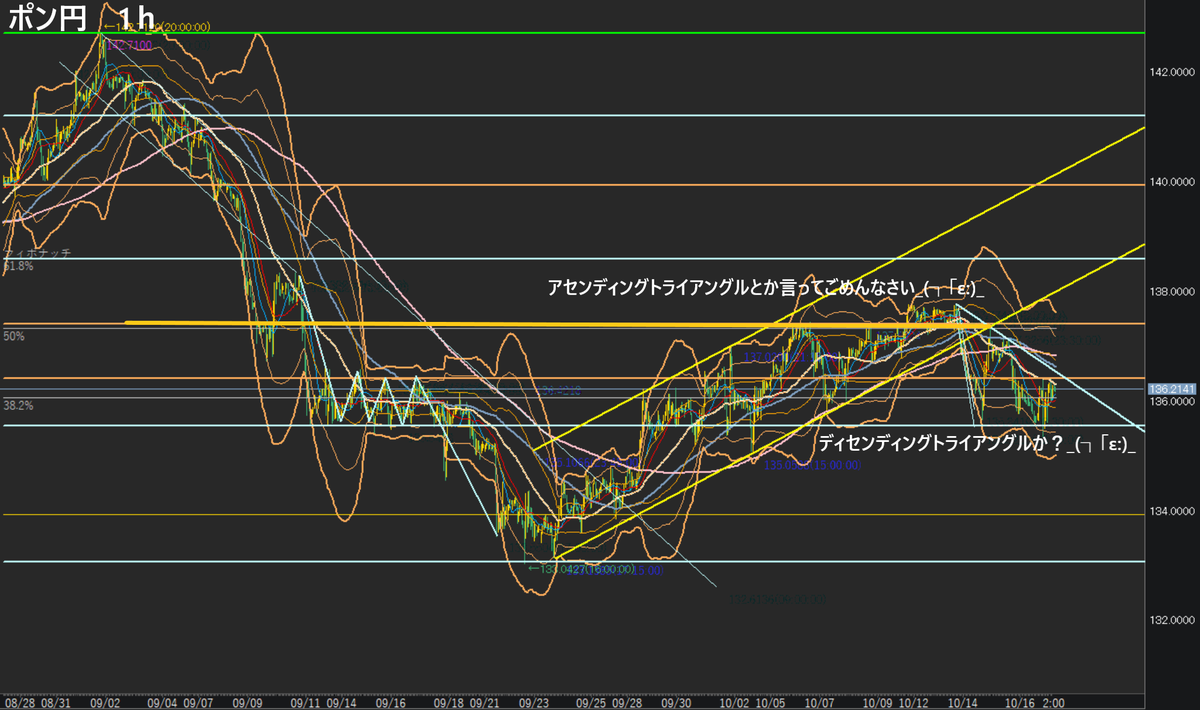Image resolution: width=1200 pixels, height=710 pixels.
Task: Click the '09/16' date label
Action: [390, 703]
